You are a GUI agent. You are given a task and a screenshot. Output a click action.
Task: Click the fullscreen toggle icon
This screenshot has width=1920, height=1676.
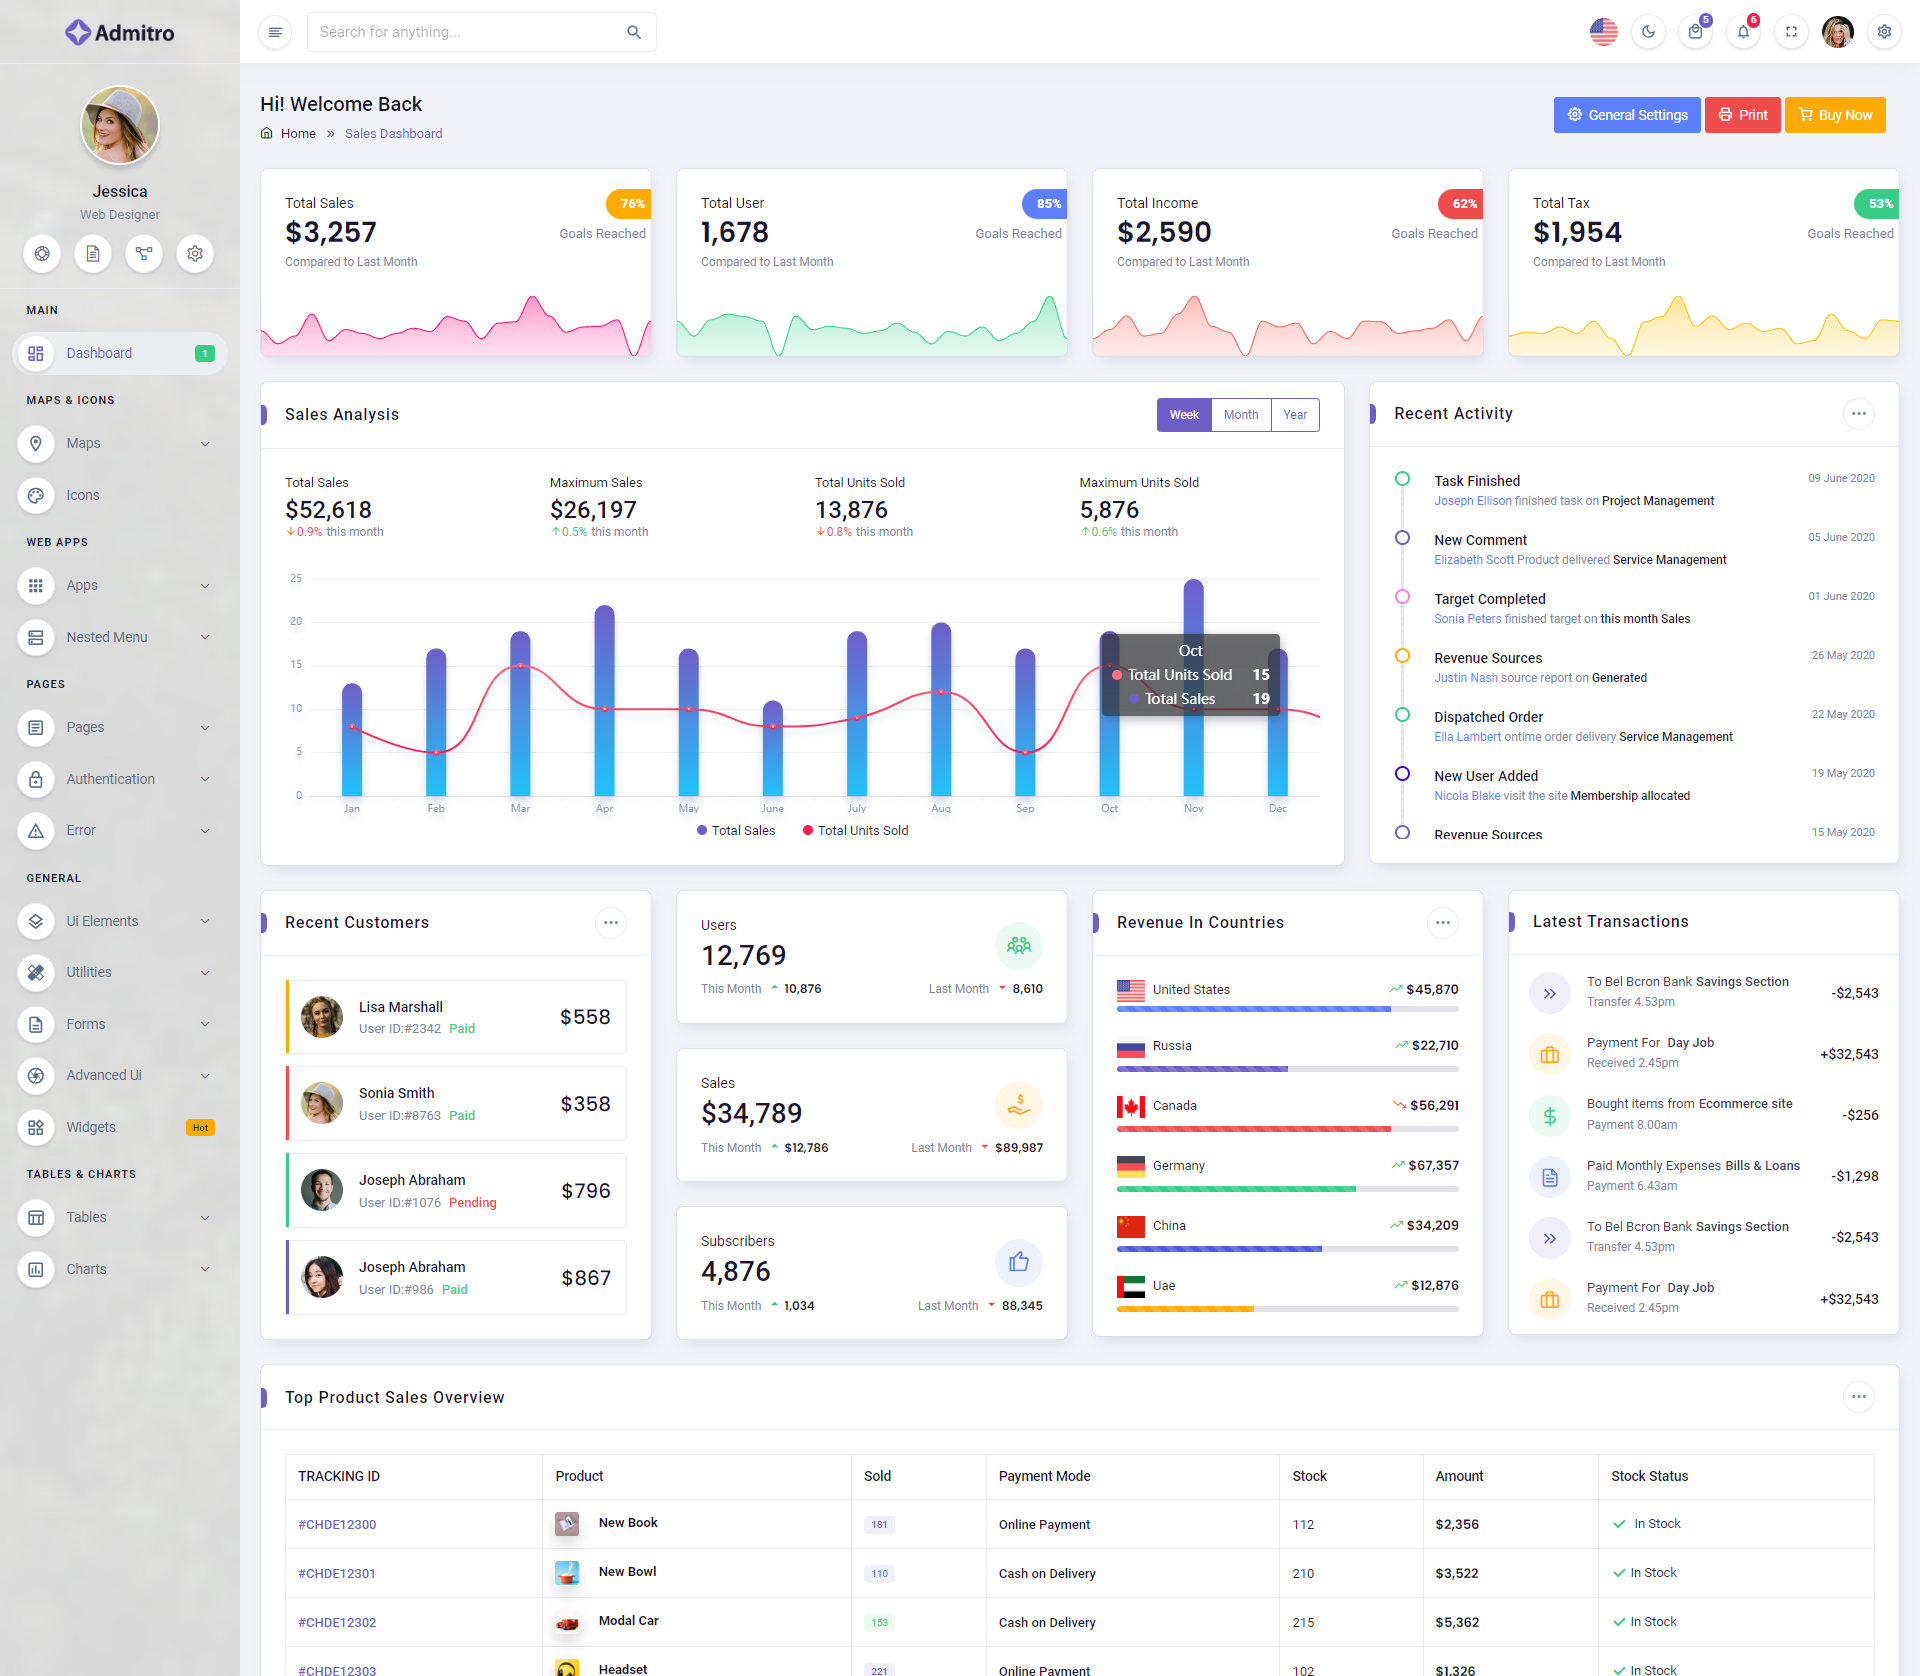coord(1791,32)
